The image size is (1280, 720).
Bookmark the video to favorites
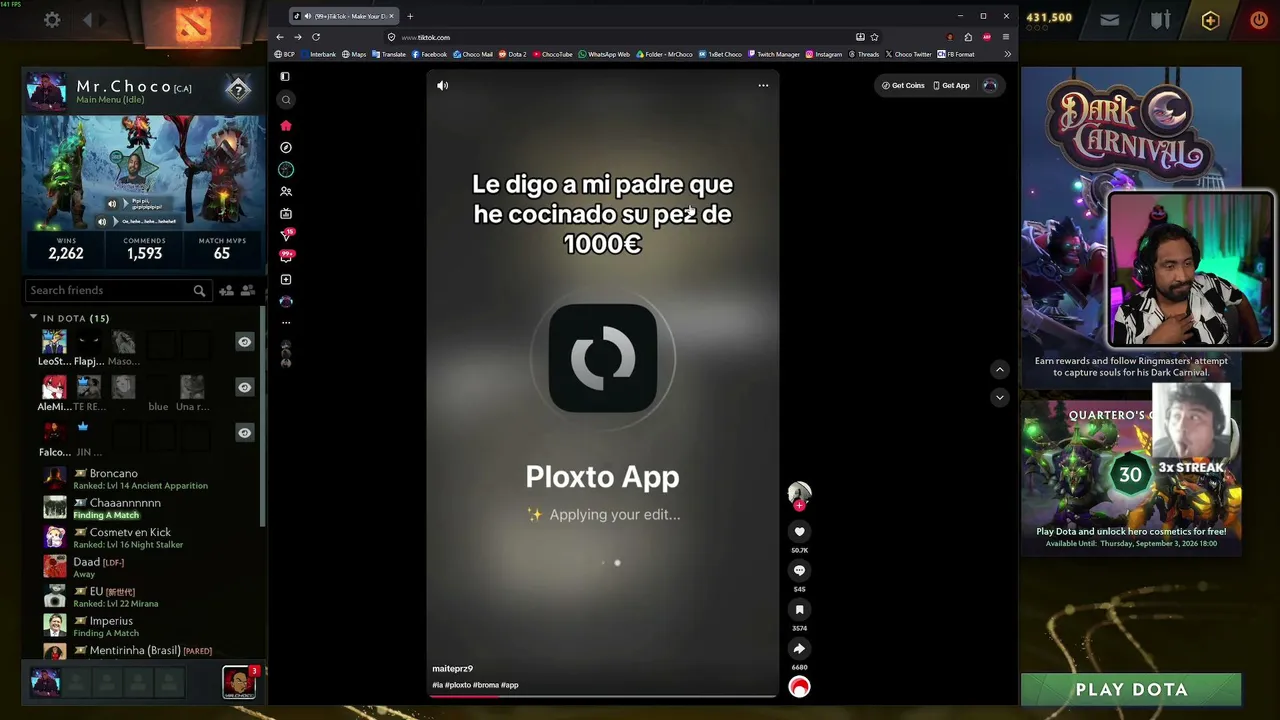pyautogui.click(x=799, y=609)
